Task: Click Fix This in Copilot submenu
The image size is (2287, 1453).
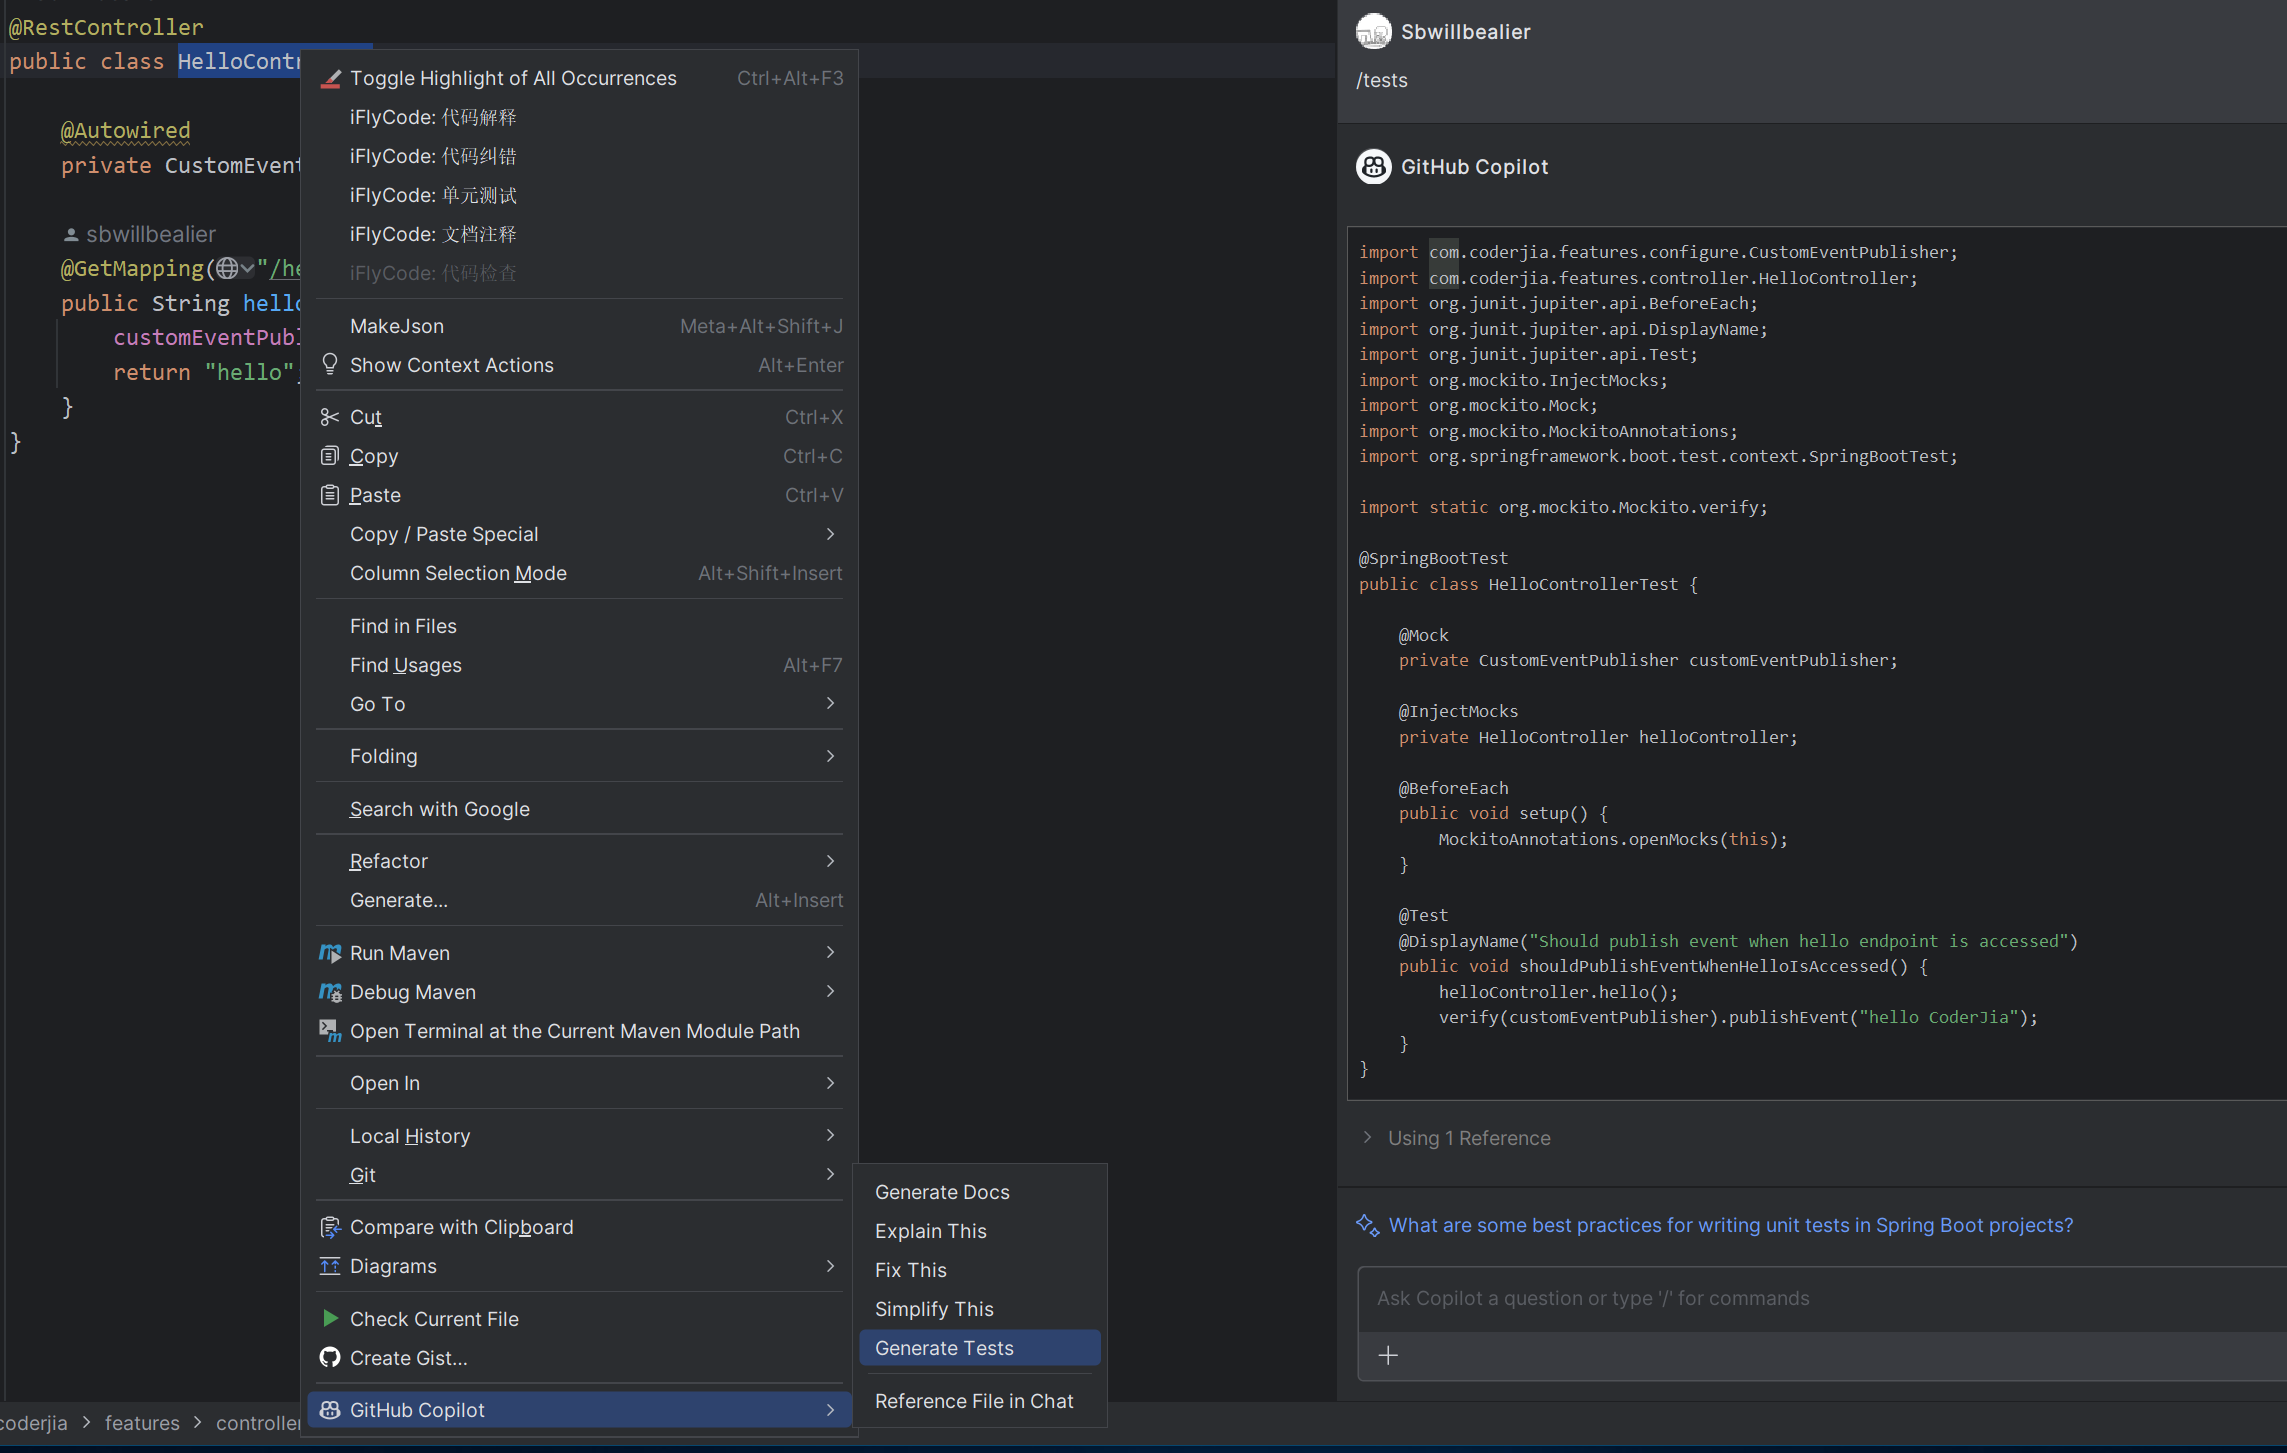Action: click(912, 1270)
